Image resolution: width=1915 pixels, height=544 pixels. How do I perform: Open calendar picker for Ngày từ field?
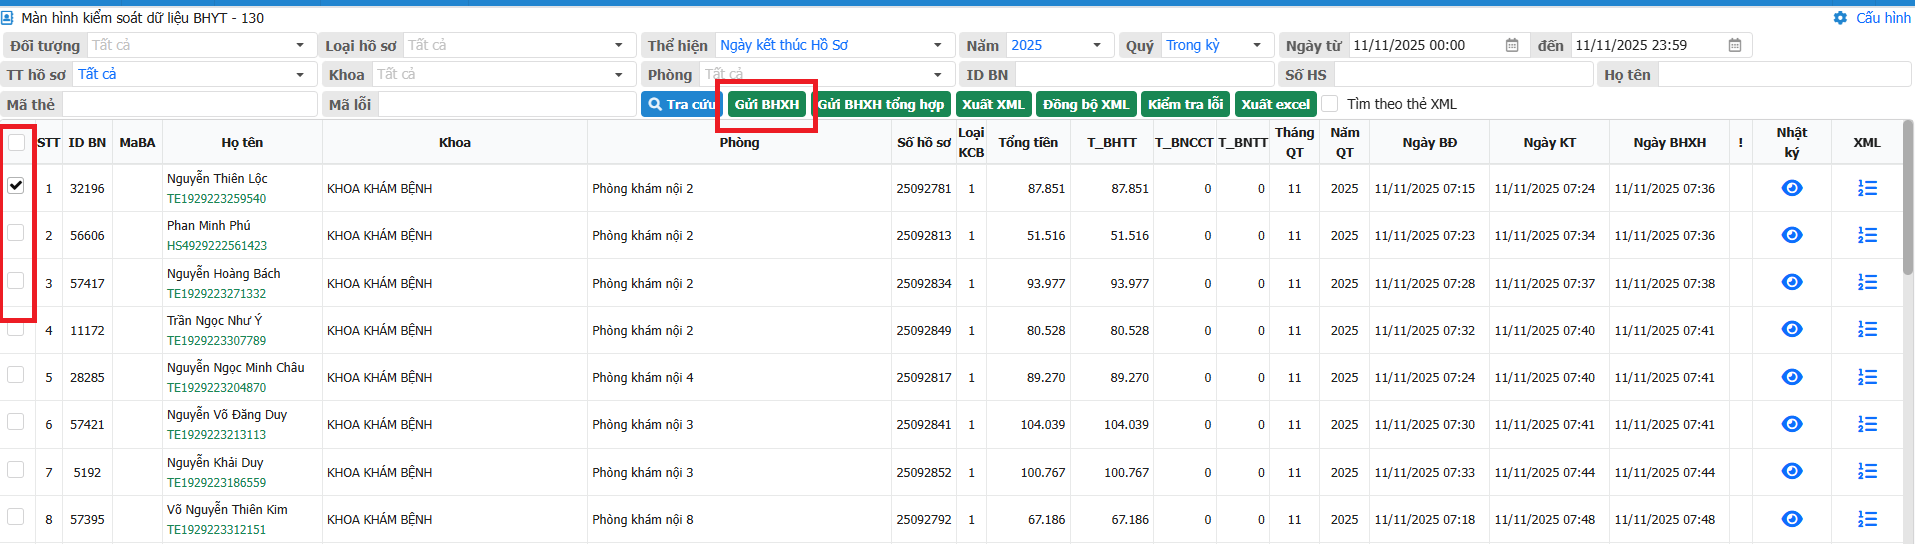pos(1512,45)
